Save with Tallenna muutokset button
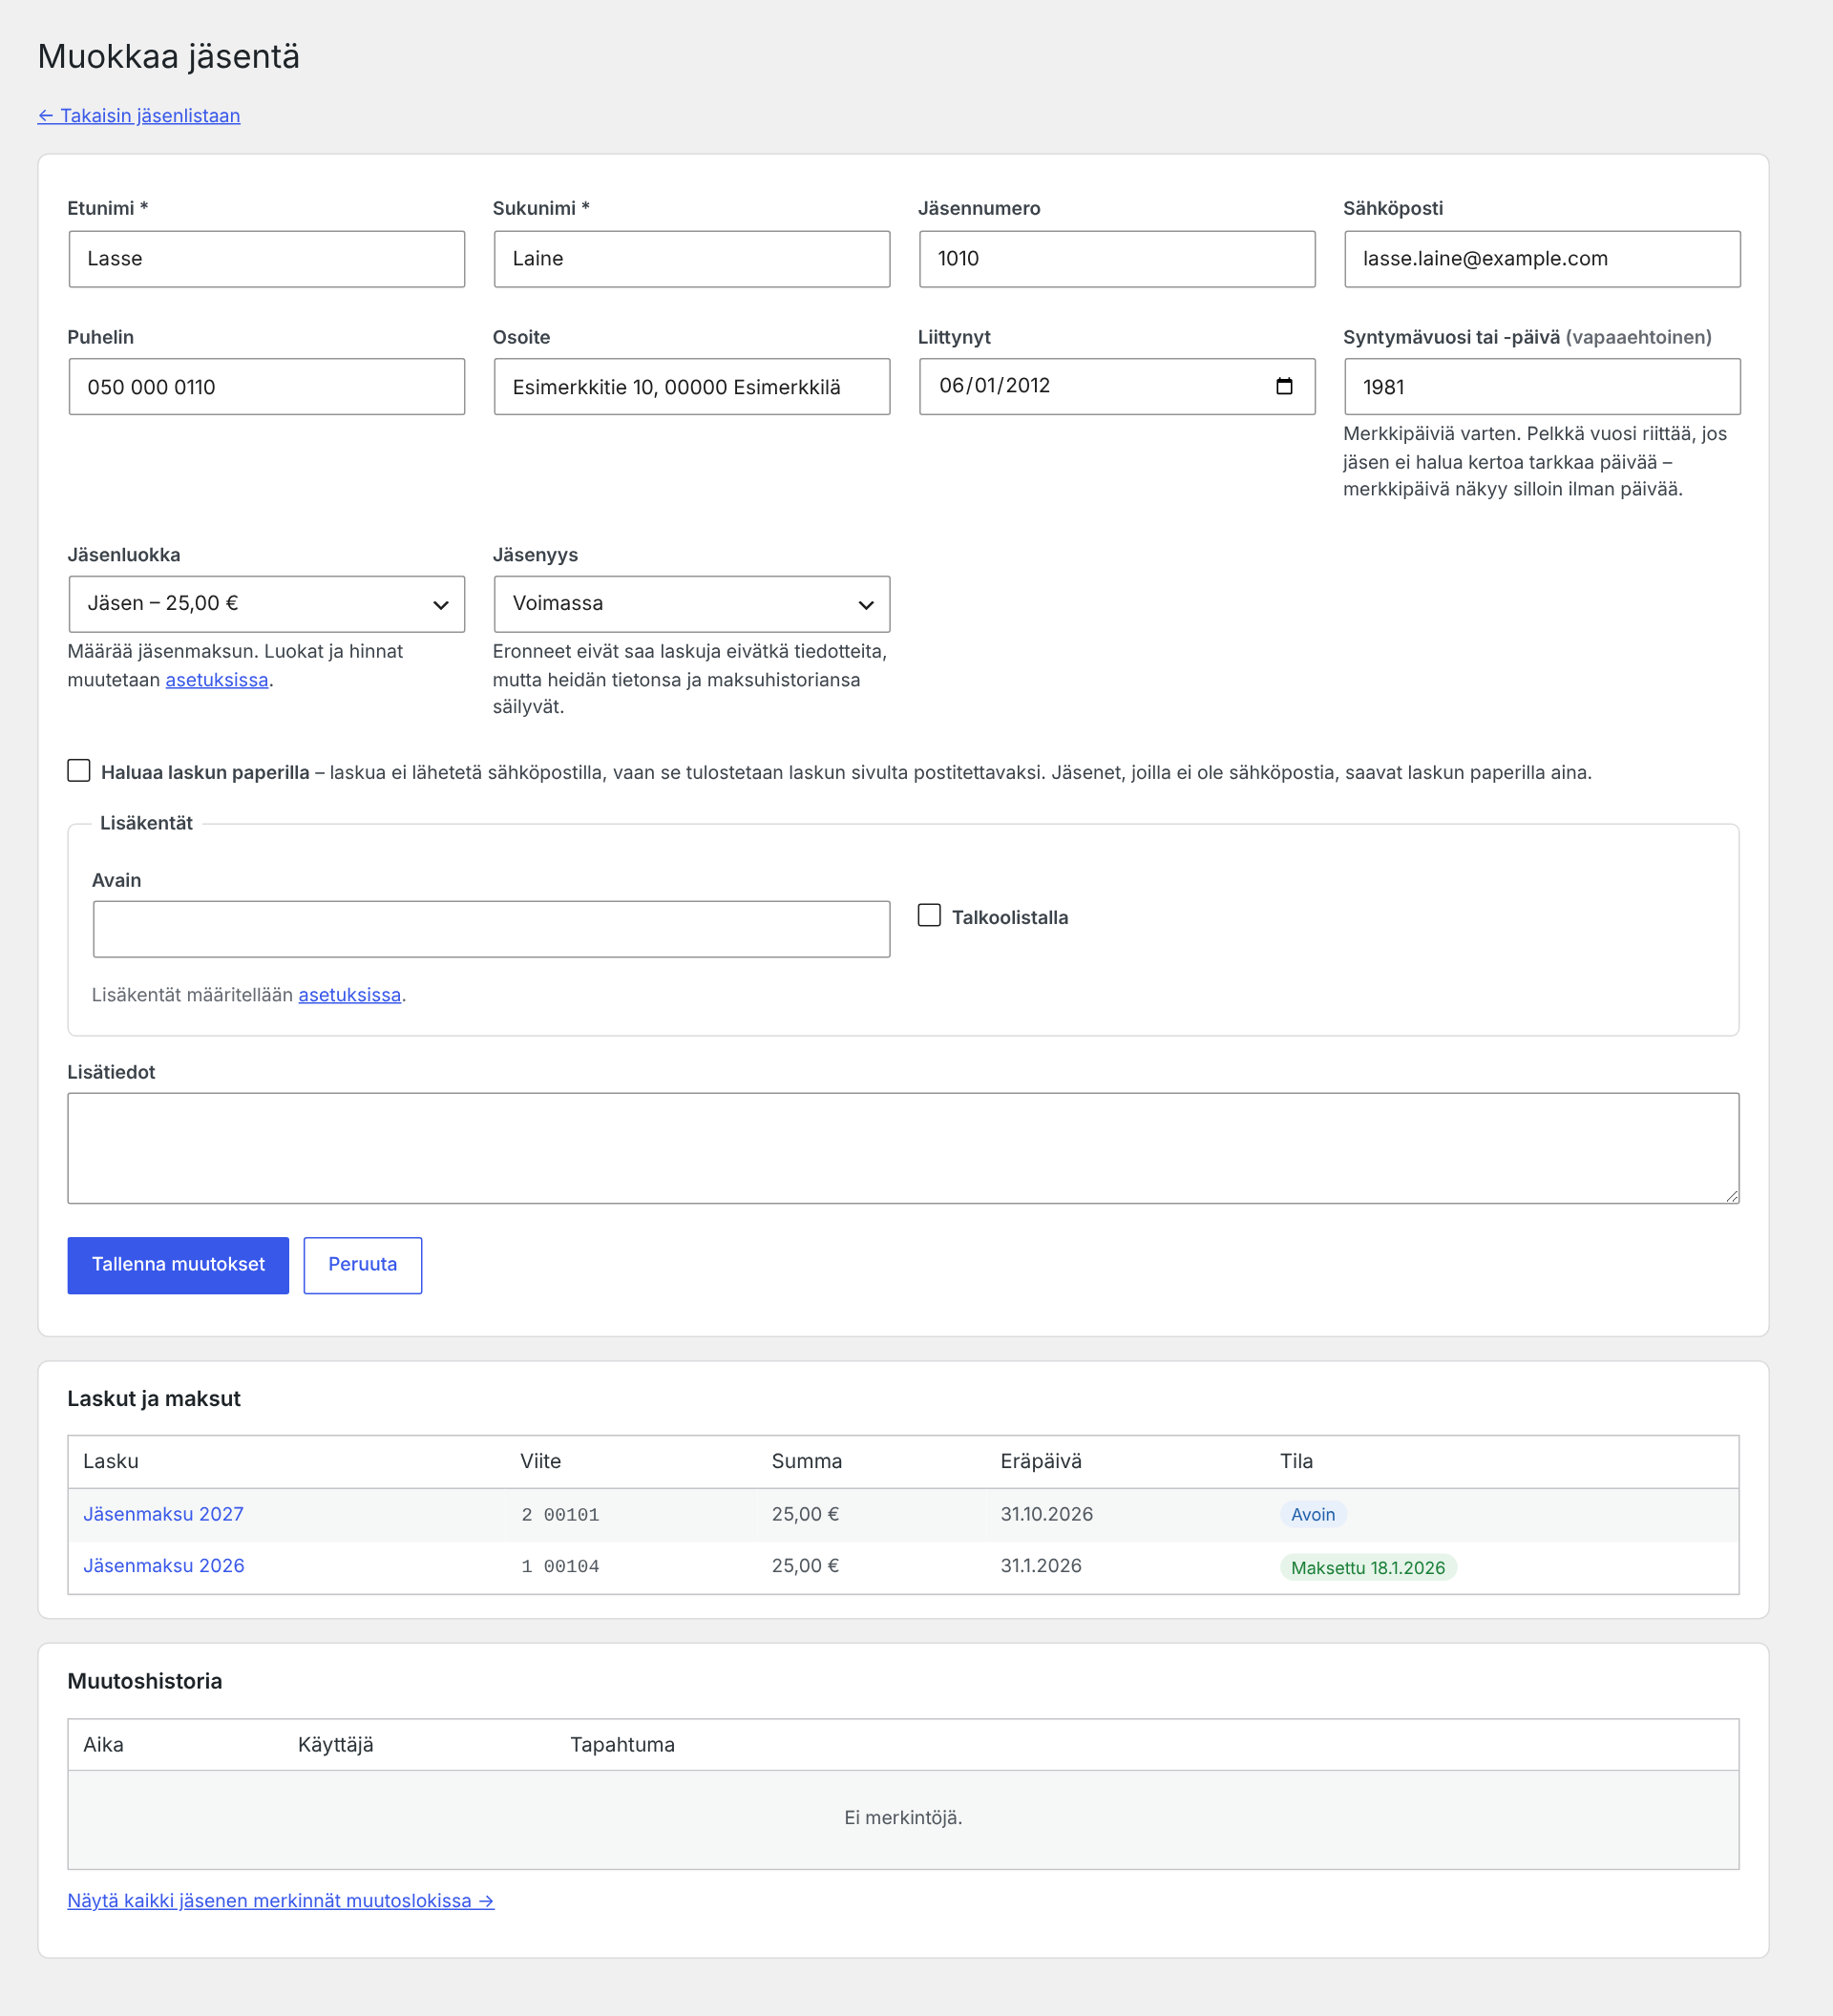The height and width of the screenshot is (2016, 1833). click(178, 1265)
